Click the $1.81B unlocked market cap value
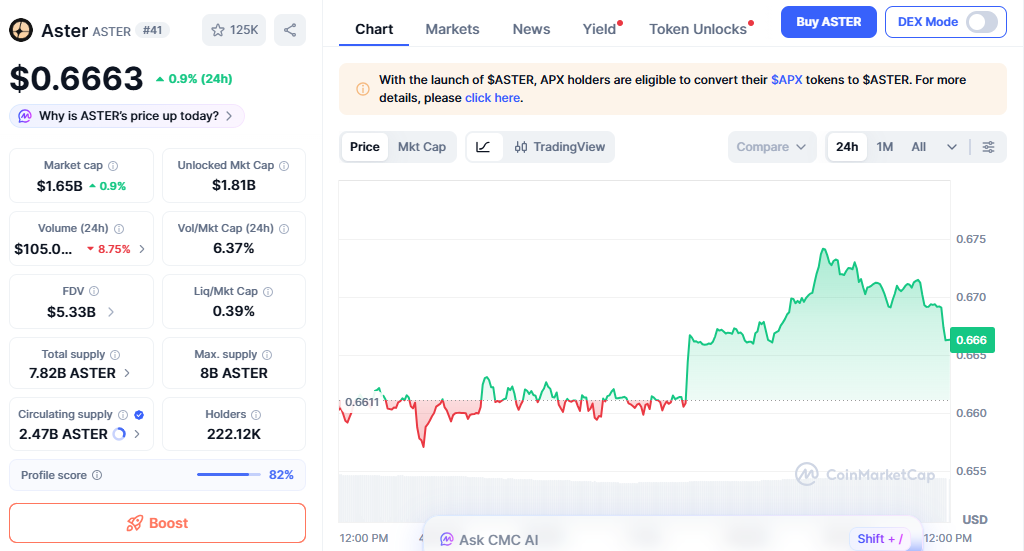 234,185
